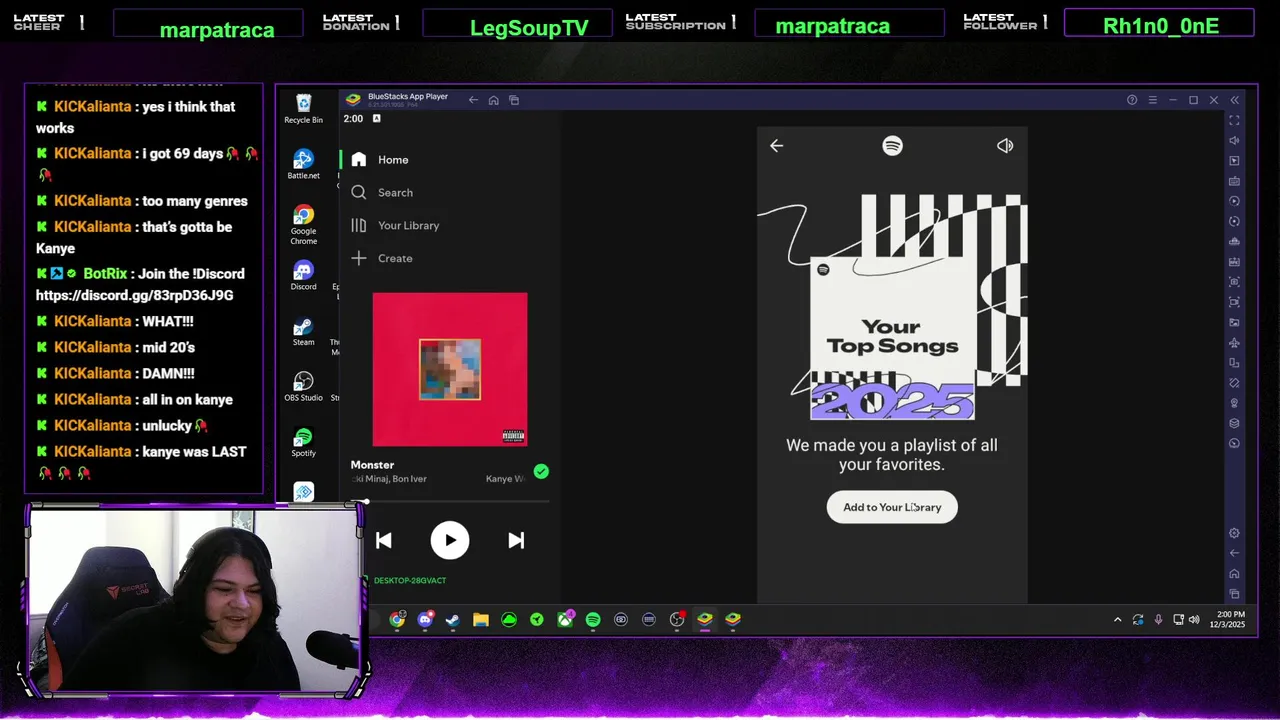Click BlueStacks airplane mode icon
Screen dimensions: 1280x720
click(x=1234, y=342)
